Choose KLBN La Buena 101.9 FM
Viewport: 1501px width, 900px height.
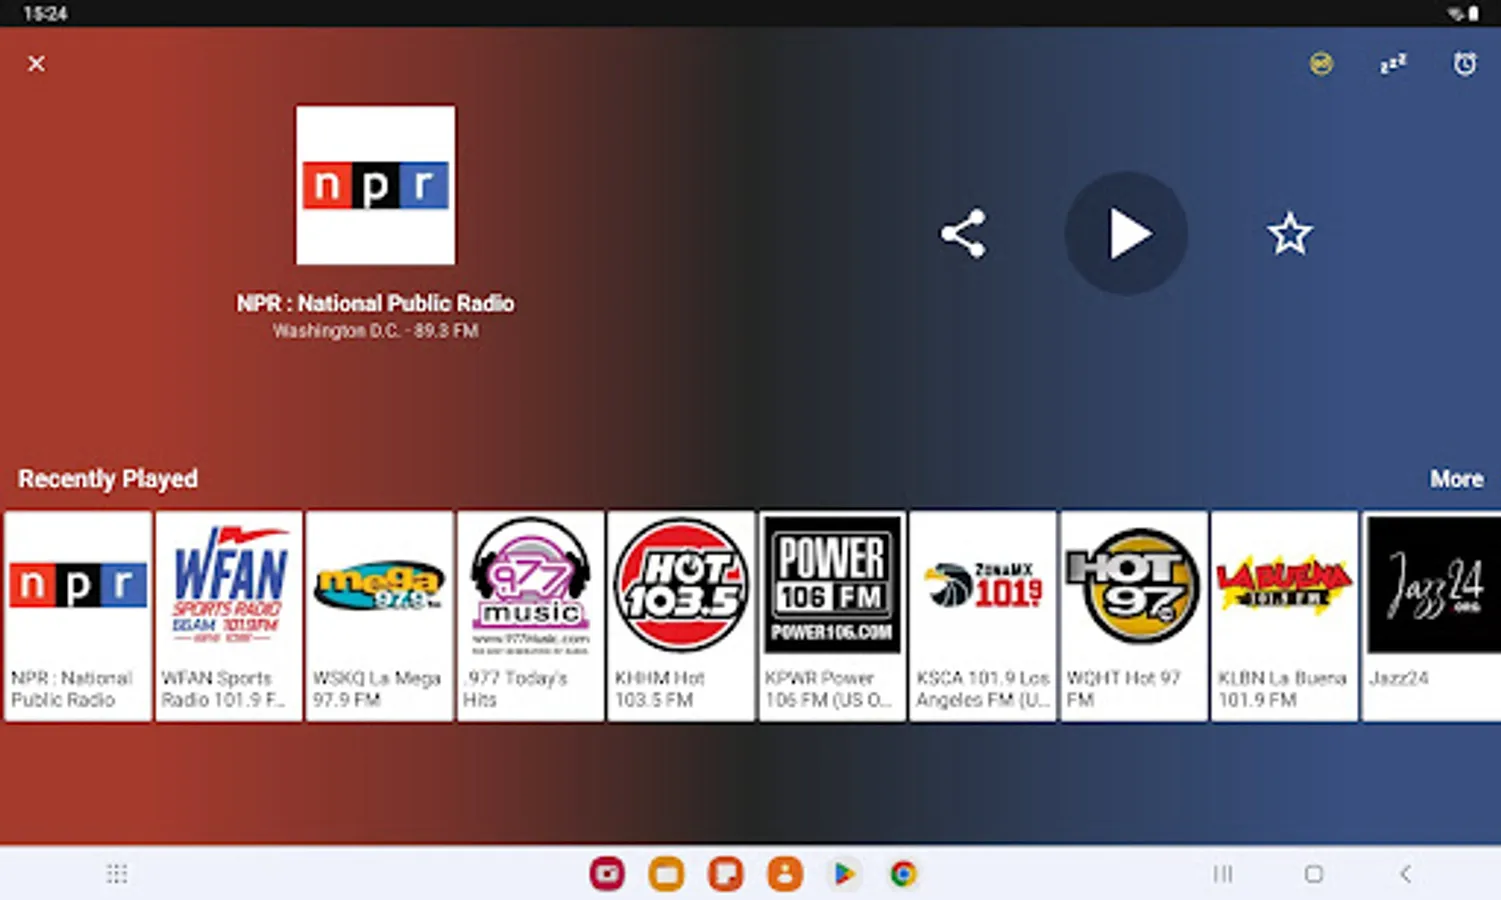click(1284, 616)
